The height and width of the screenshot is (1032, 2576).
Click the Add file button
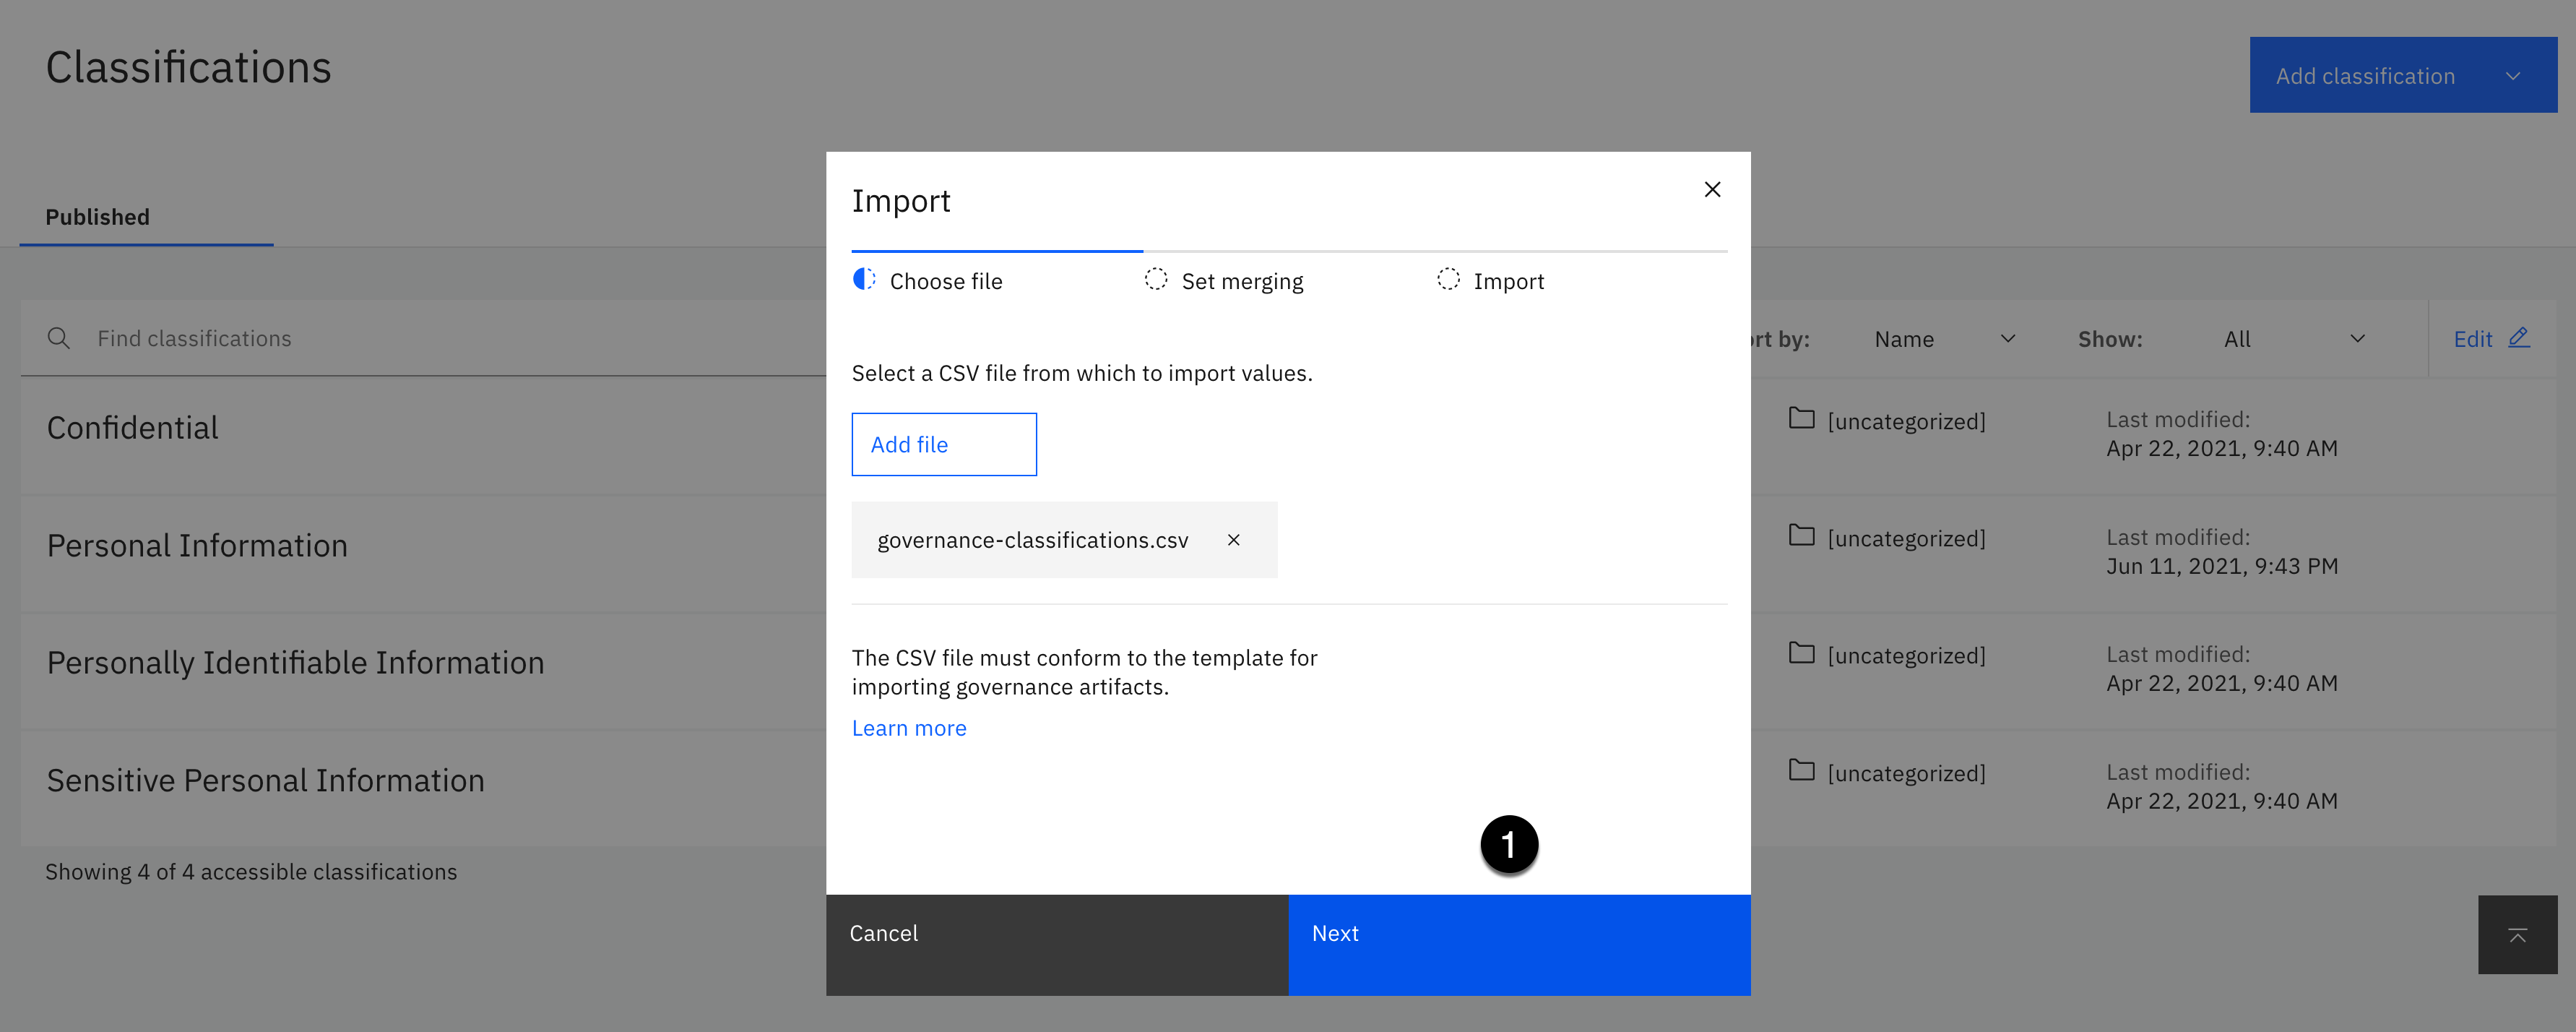tap(943, 444)
